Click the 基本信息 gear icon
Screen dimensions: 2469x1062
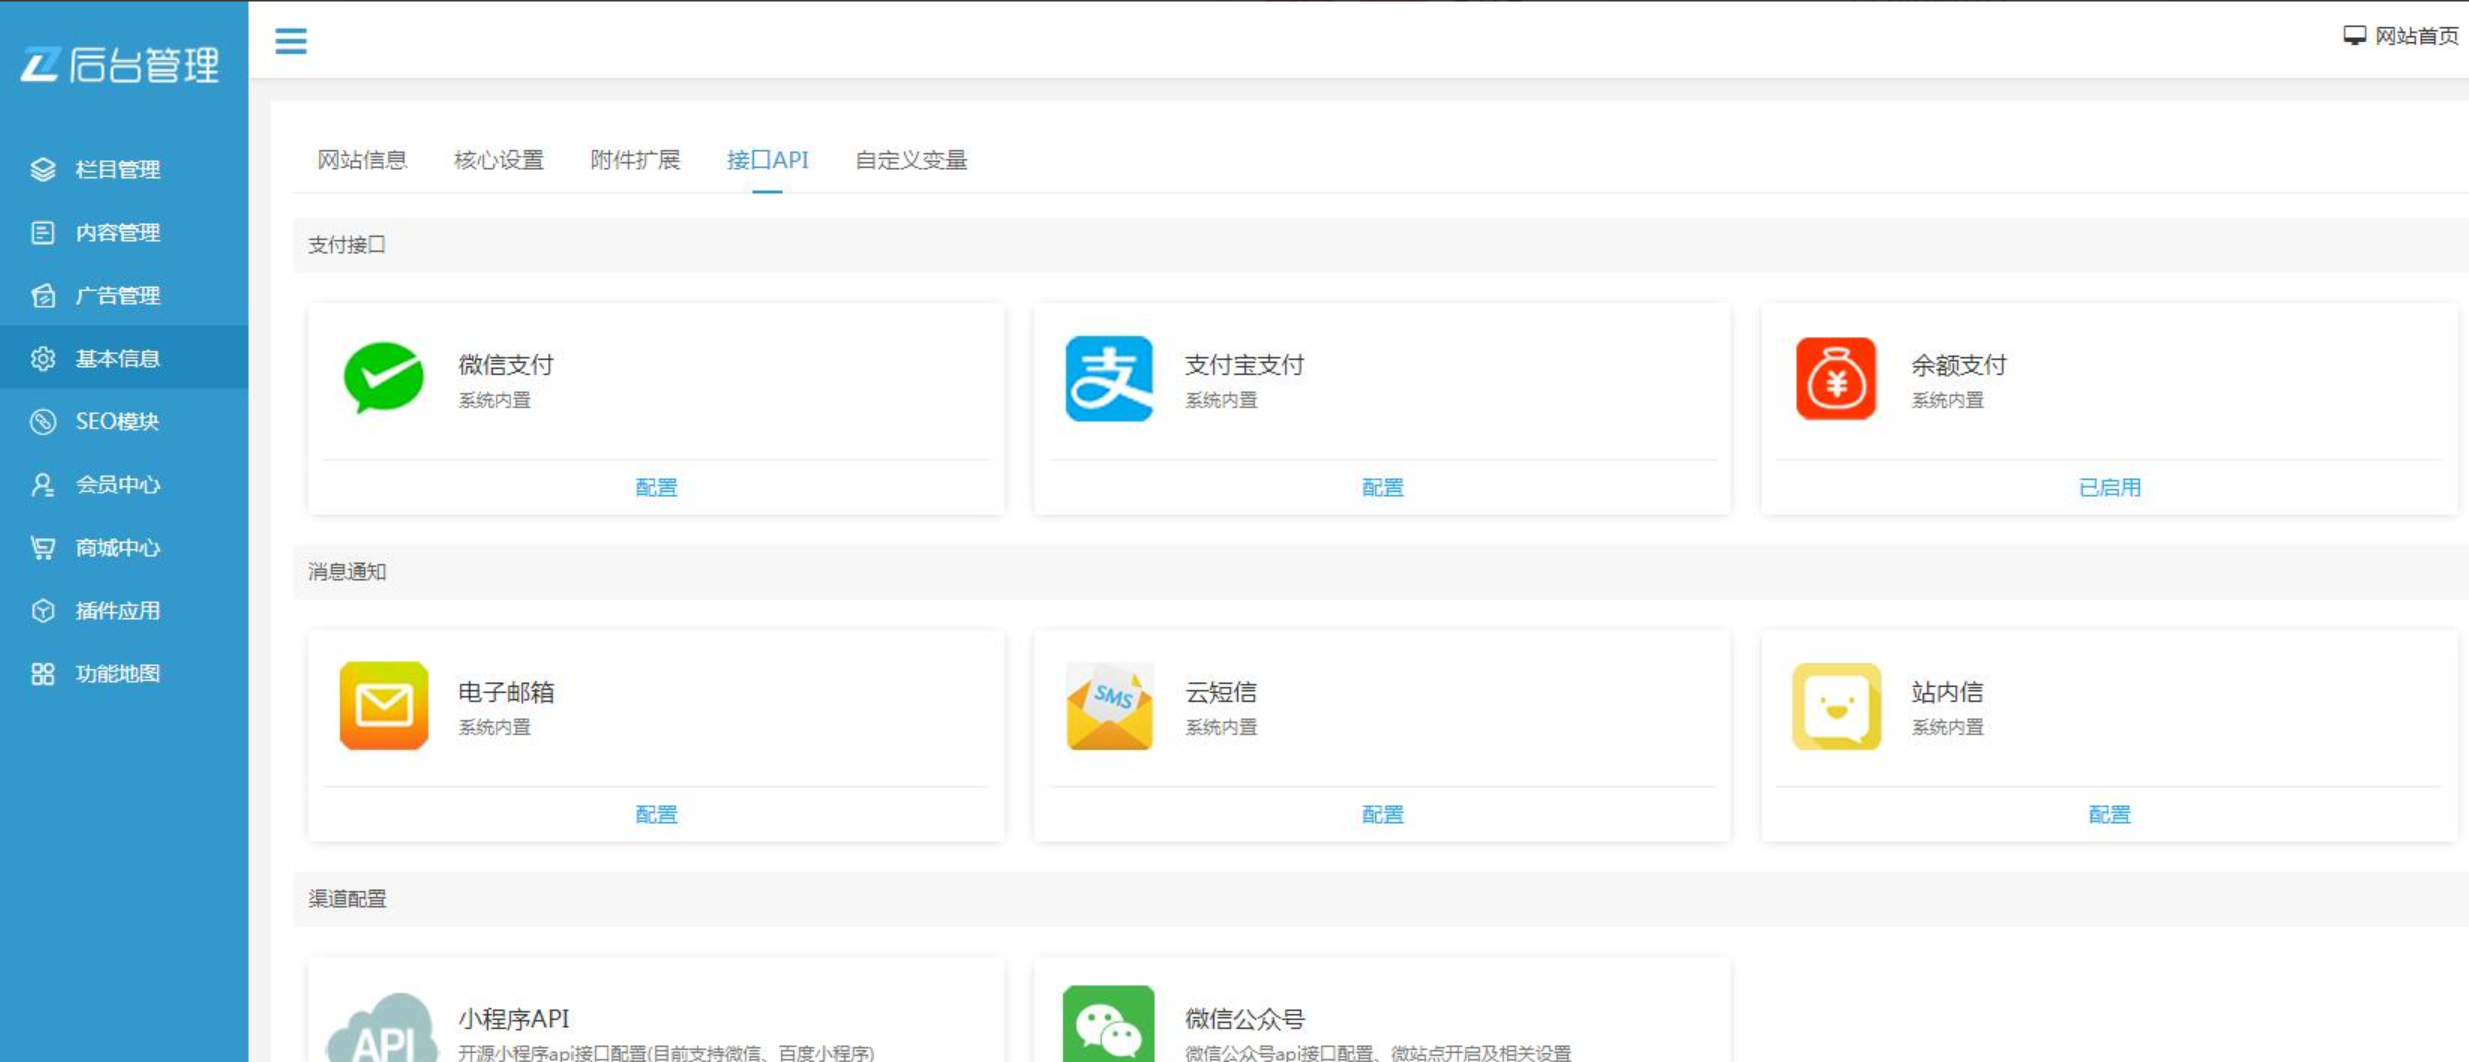click(x=43, y=358)
